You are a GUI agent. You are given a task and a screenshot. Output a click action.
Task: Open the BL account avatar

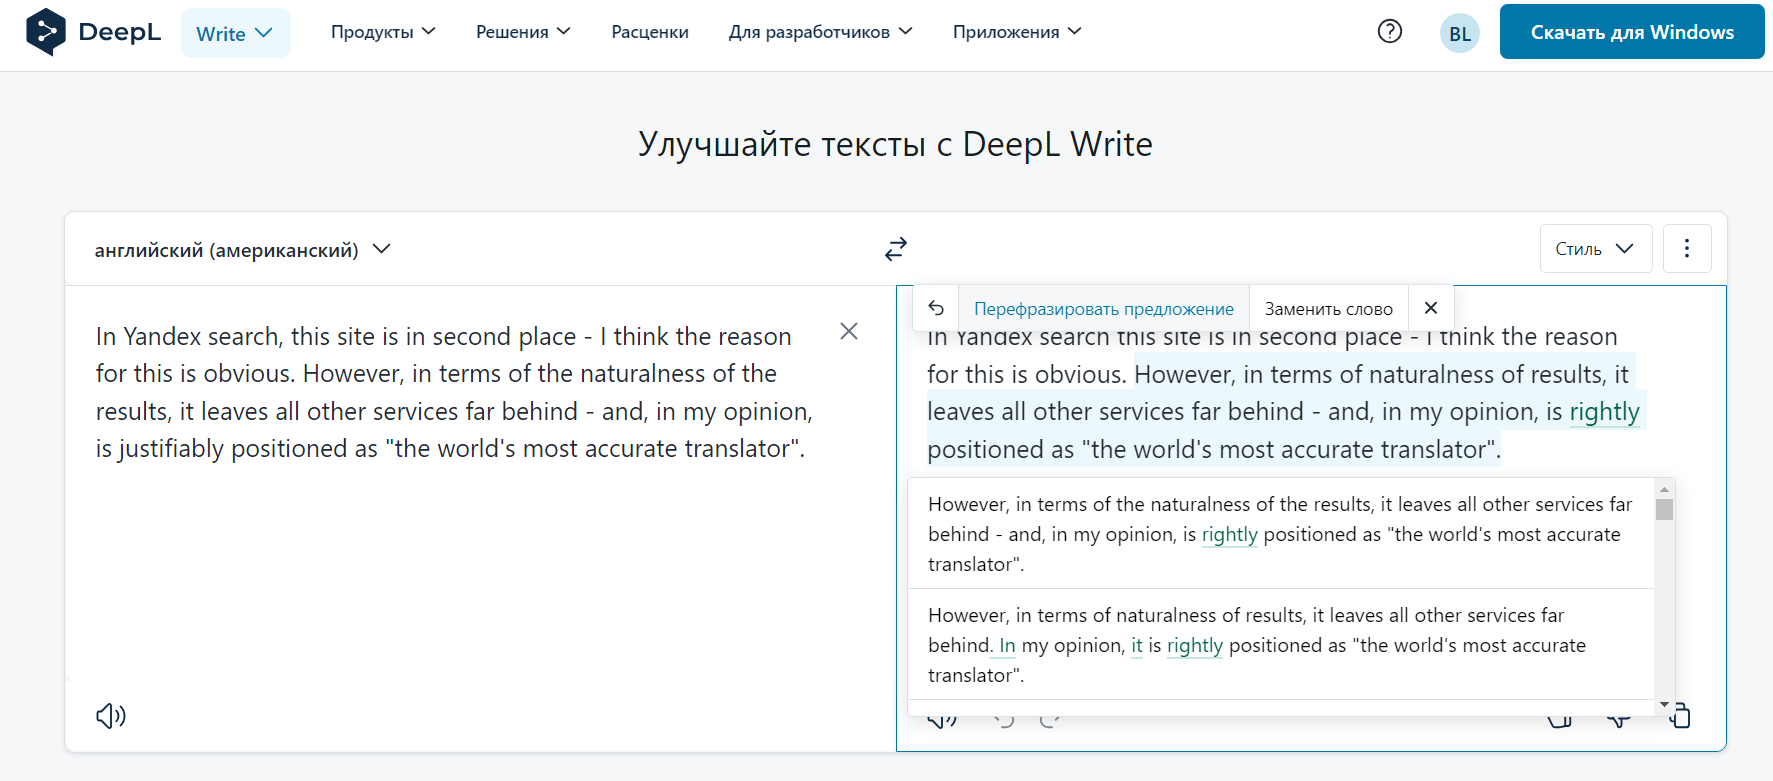[x=1459, y=33]
